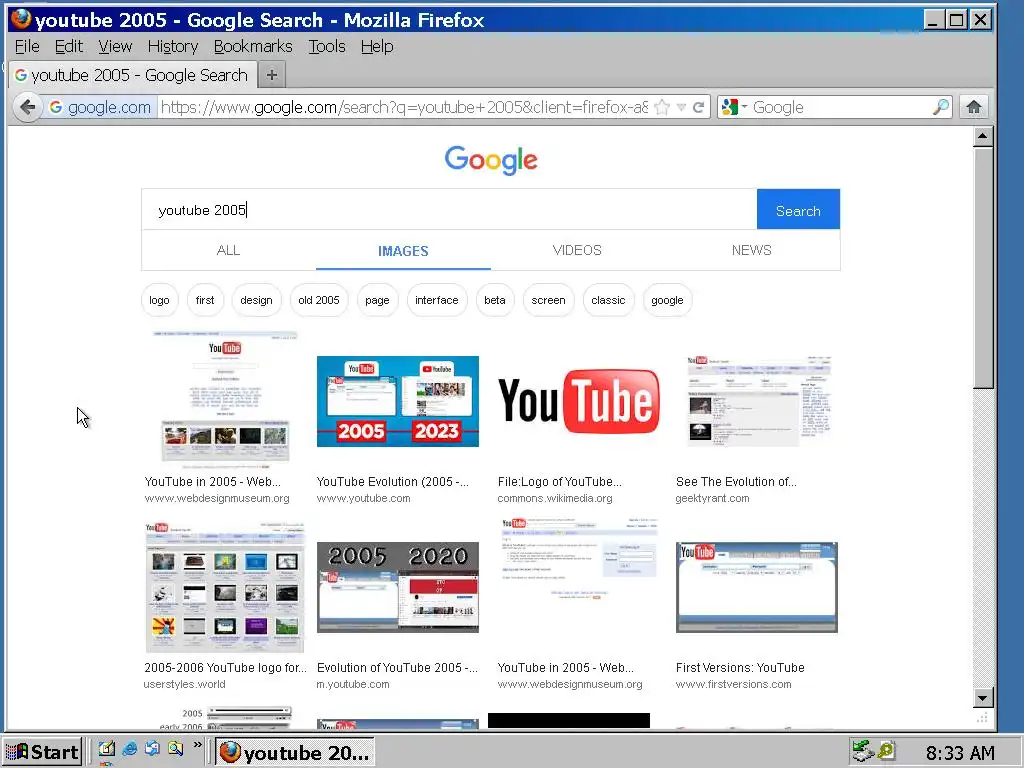Image resolution: width=1024 pixels, height=768 pixels.
Task: Click the 'File:Logo of YouTube...' title link
Action: click(560, 481)
